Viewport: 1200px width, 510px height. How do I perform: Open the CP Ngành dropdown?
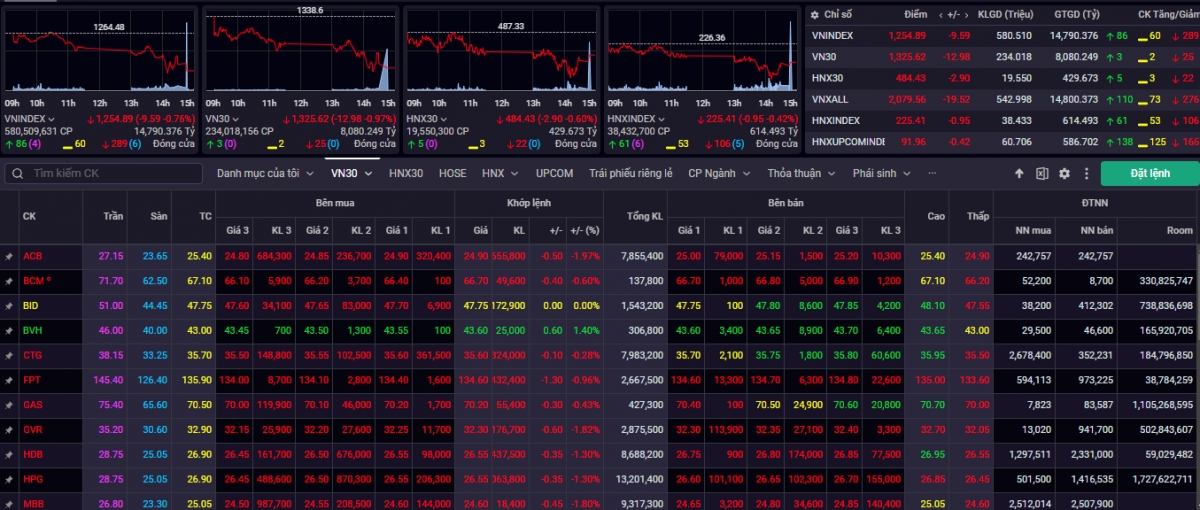pyautogui.click(x=718, y=173)
